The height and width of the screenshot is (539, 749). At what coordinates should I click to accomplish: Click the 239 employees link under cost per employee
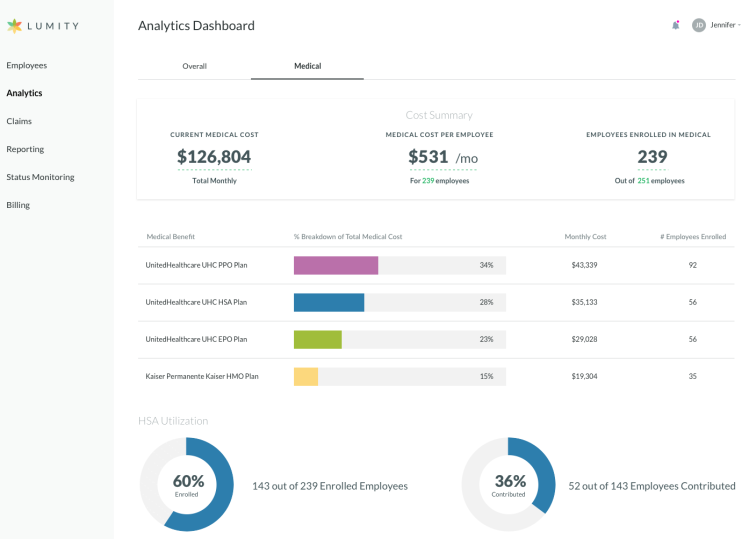[x=428, y=181]
